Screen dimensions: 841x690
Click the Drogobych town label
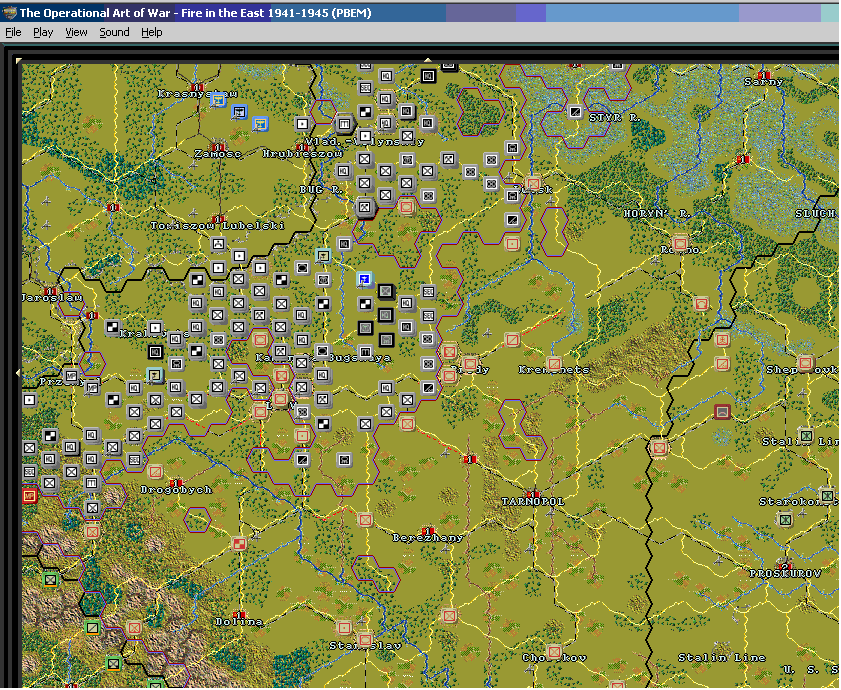pos(176,489)
